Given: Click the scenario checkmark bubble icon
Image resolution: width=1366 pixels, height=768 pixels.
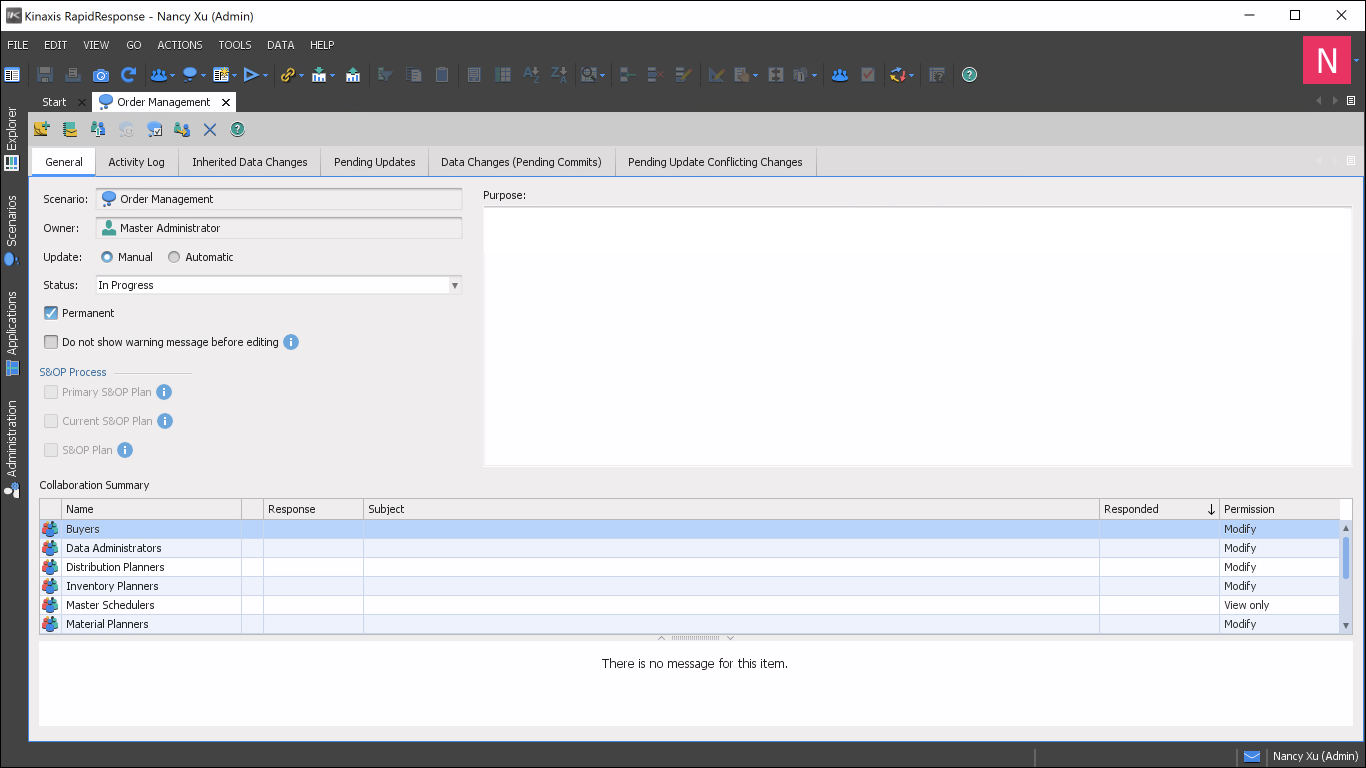Looking at the screenshot, I should click(x=154, y=129).
